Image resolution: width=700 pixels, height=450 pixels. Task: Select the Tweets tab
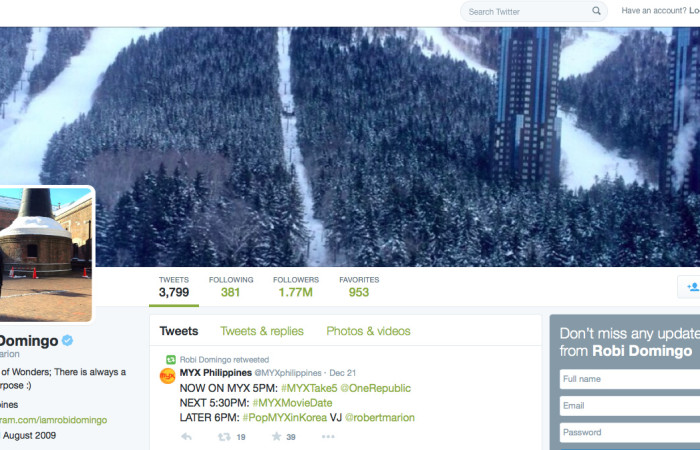(x=179, y=331)
